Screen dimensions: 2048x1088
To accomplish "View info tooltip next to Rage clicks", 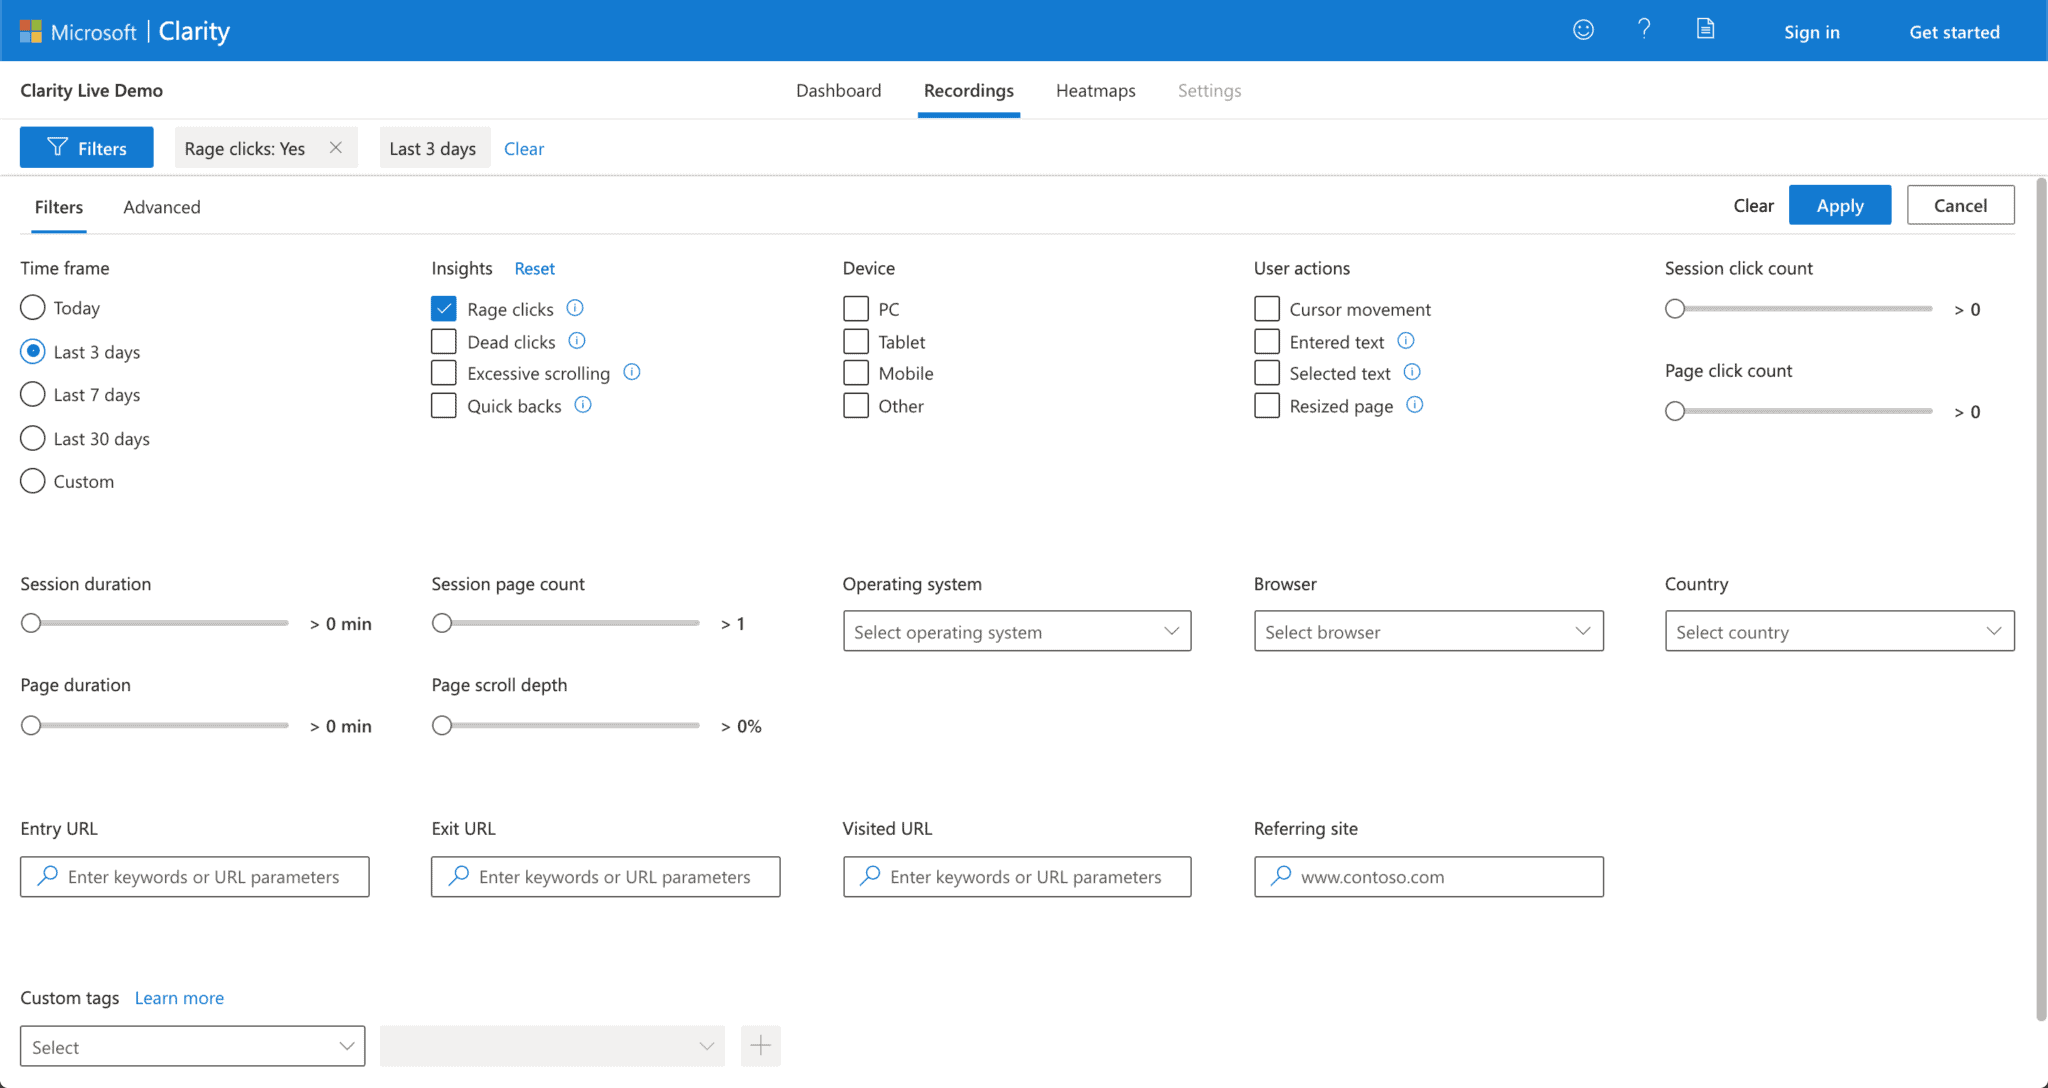I will click(576, 308).
